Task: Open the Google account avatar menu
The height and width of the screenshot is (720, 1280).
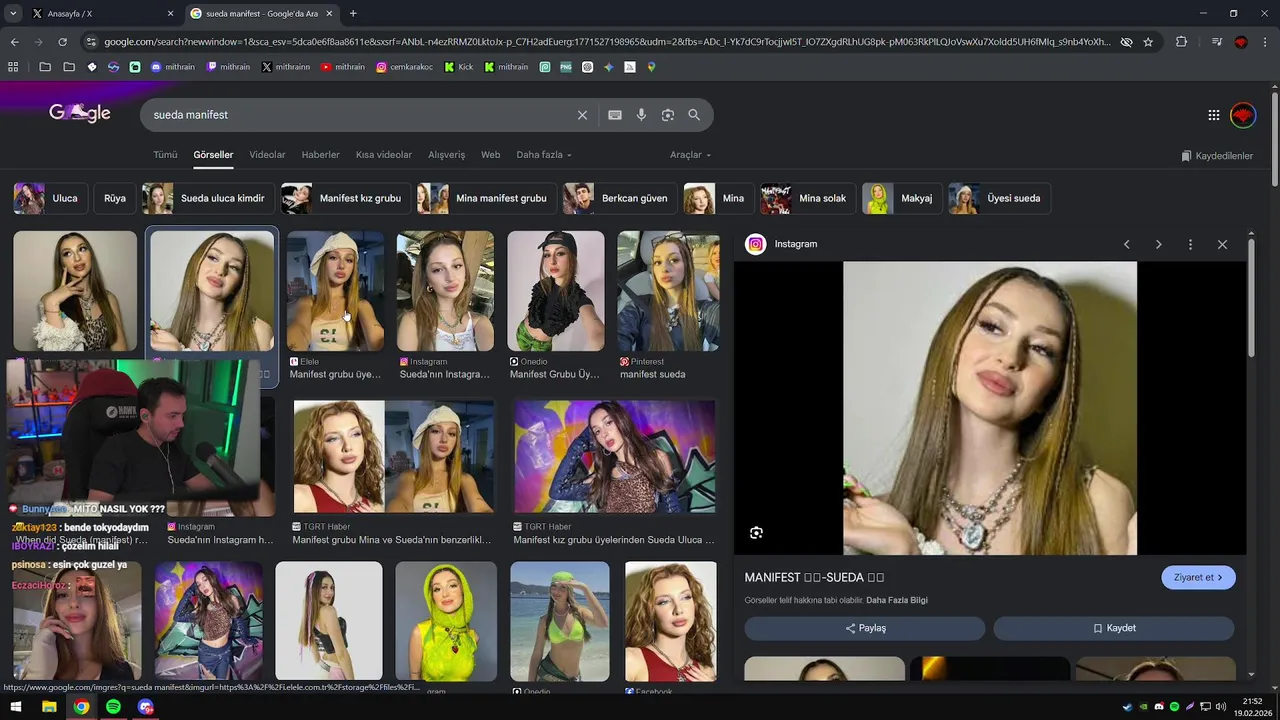Action: [x=1243, y=115]
